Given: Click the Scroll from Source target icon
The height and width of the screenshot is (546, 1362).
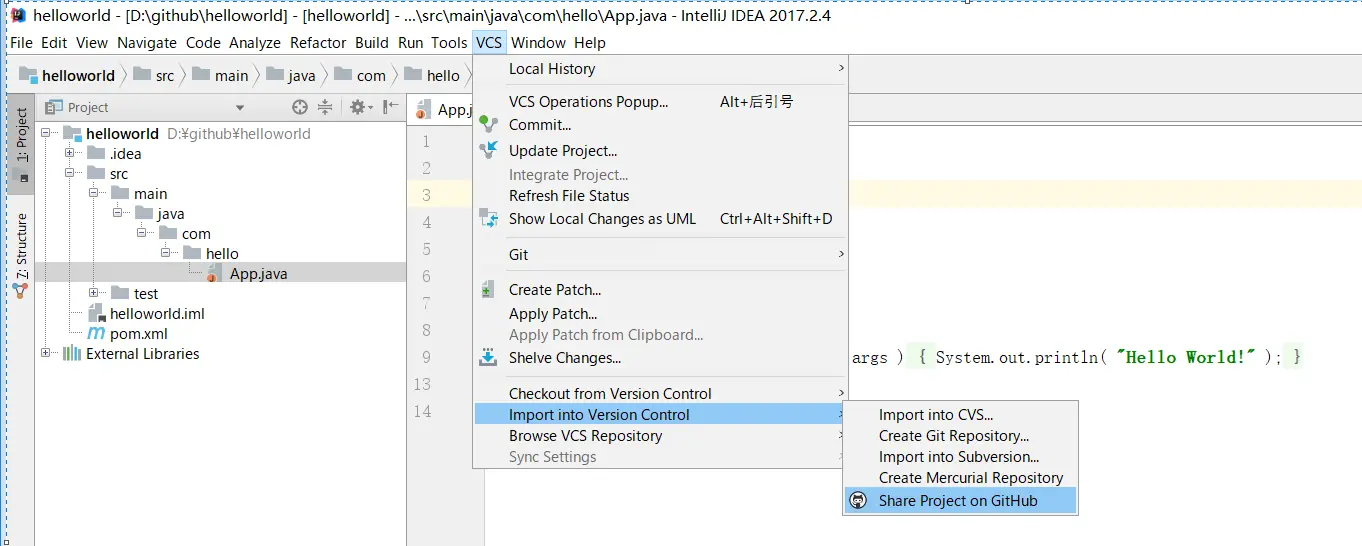Looking at the screenshot, I should coord(299,107).
